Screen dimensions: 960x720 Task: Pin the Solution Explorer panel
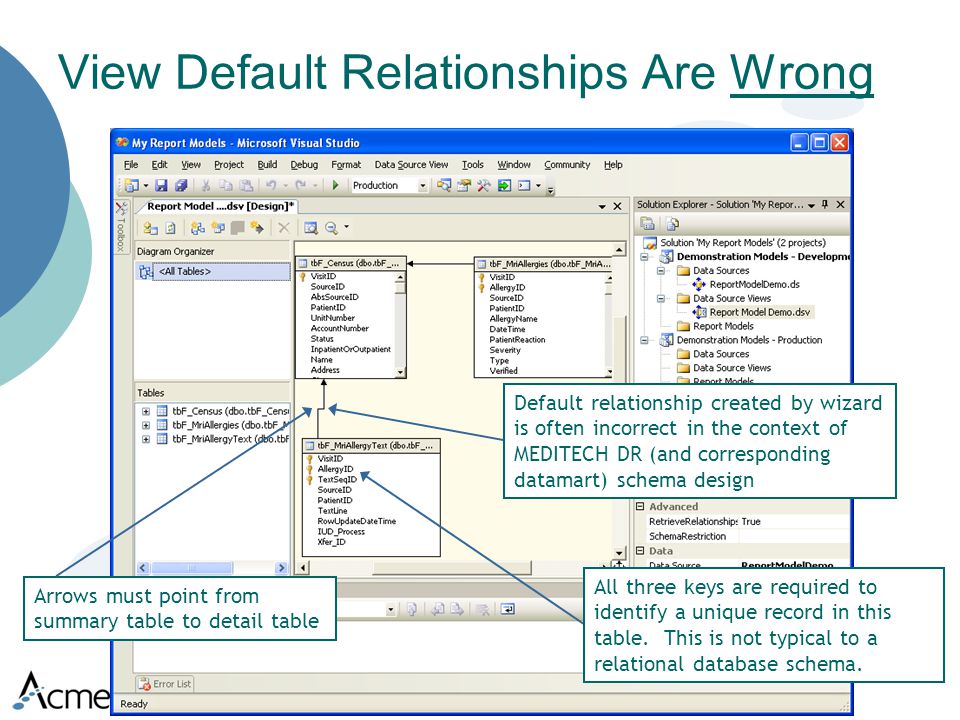[825, 204]
